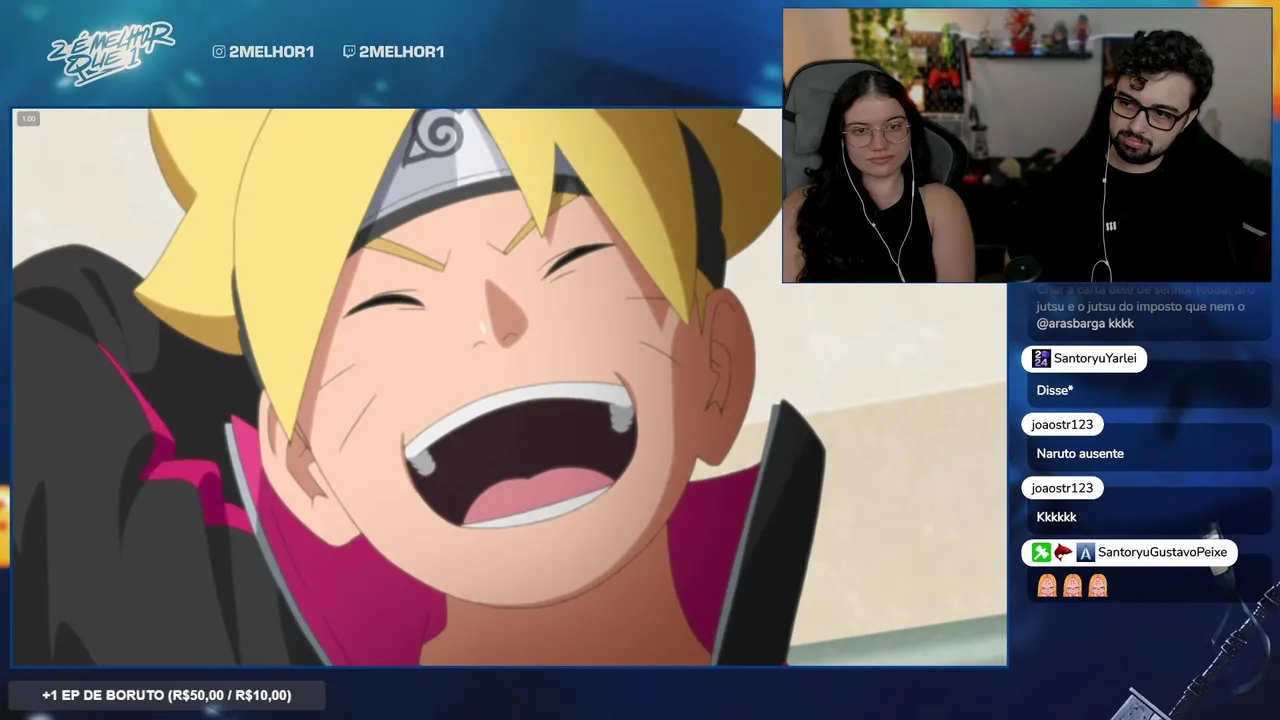Click the Twitch handle text 2MELHOR1
1280x720 pixels.
(401, 52)
